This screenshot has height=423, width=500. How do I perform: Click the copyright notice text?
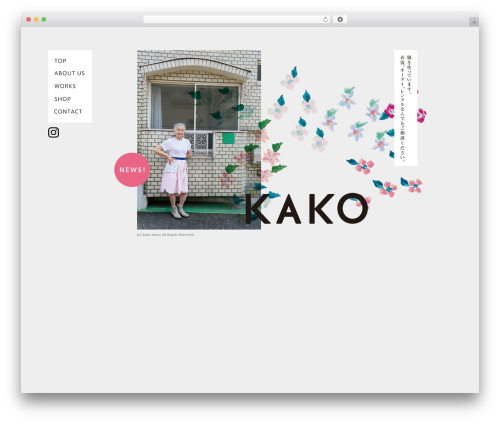click(166, 235)
